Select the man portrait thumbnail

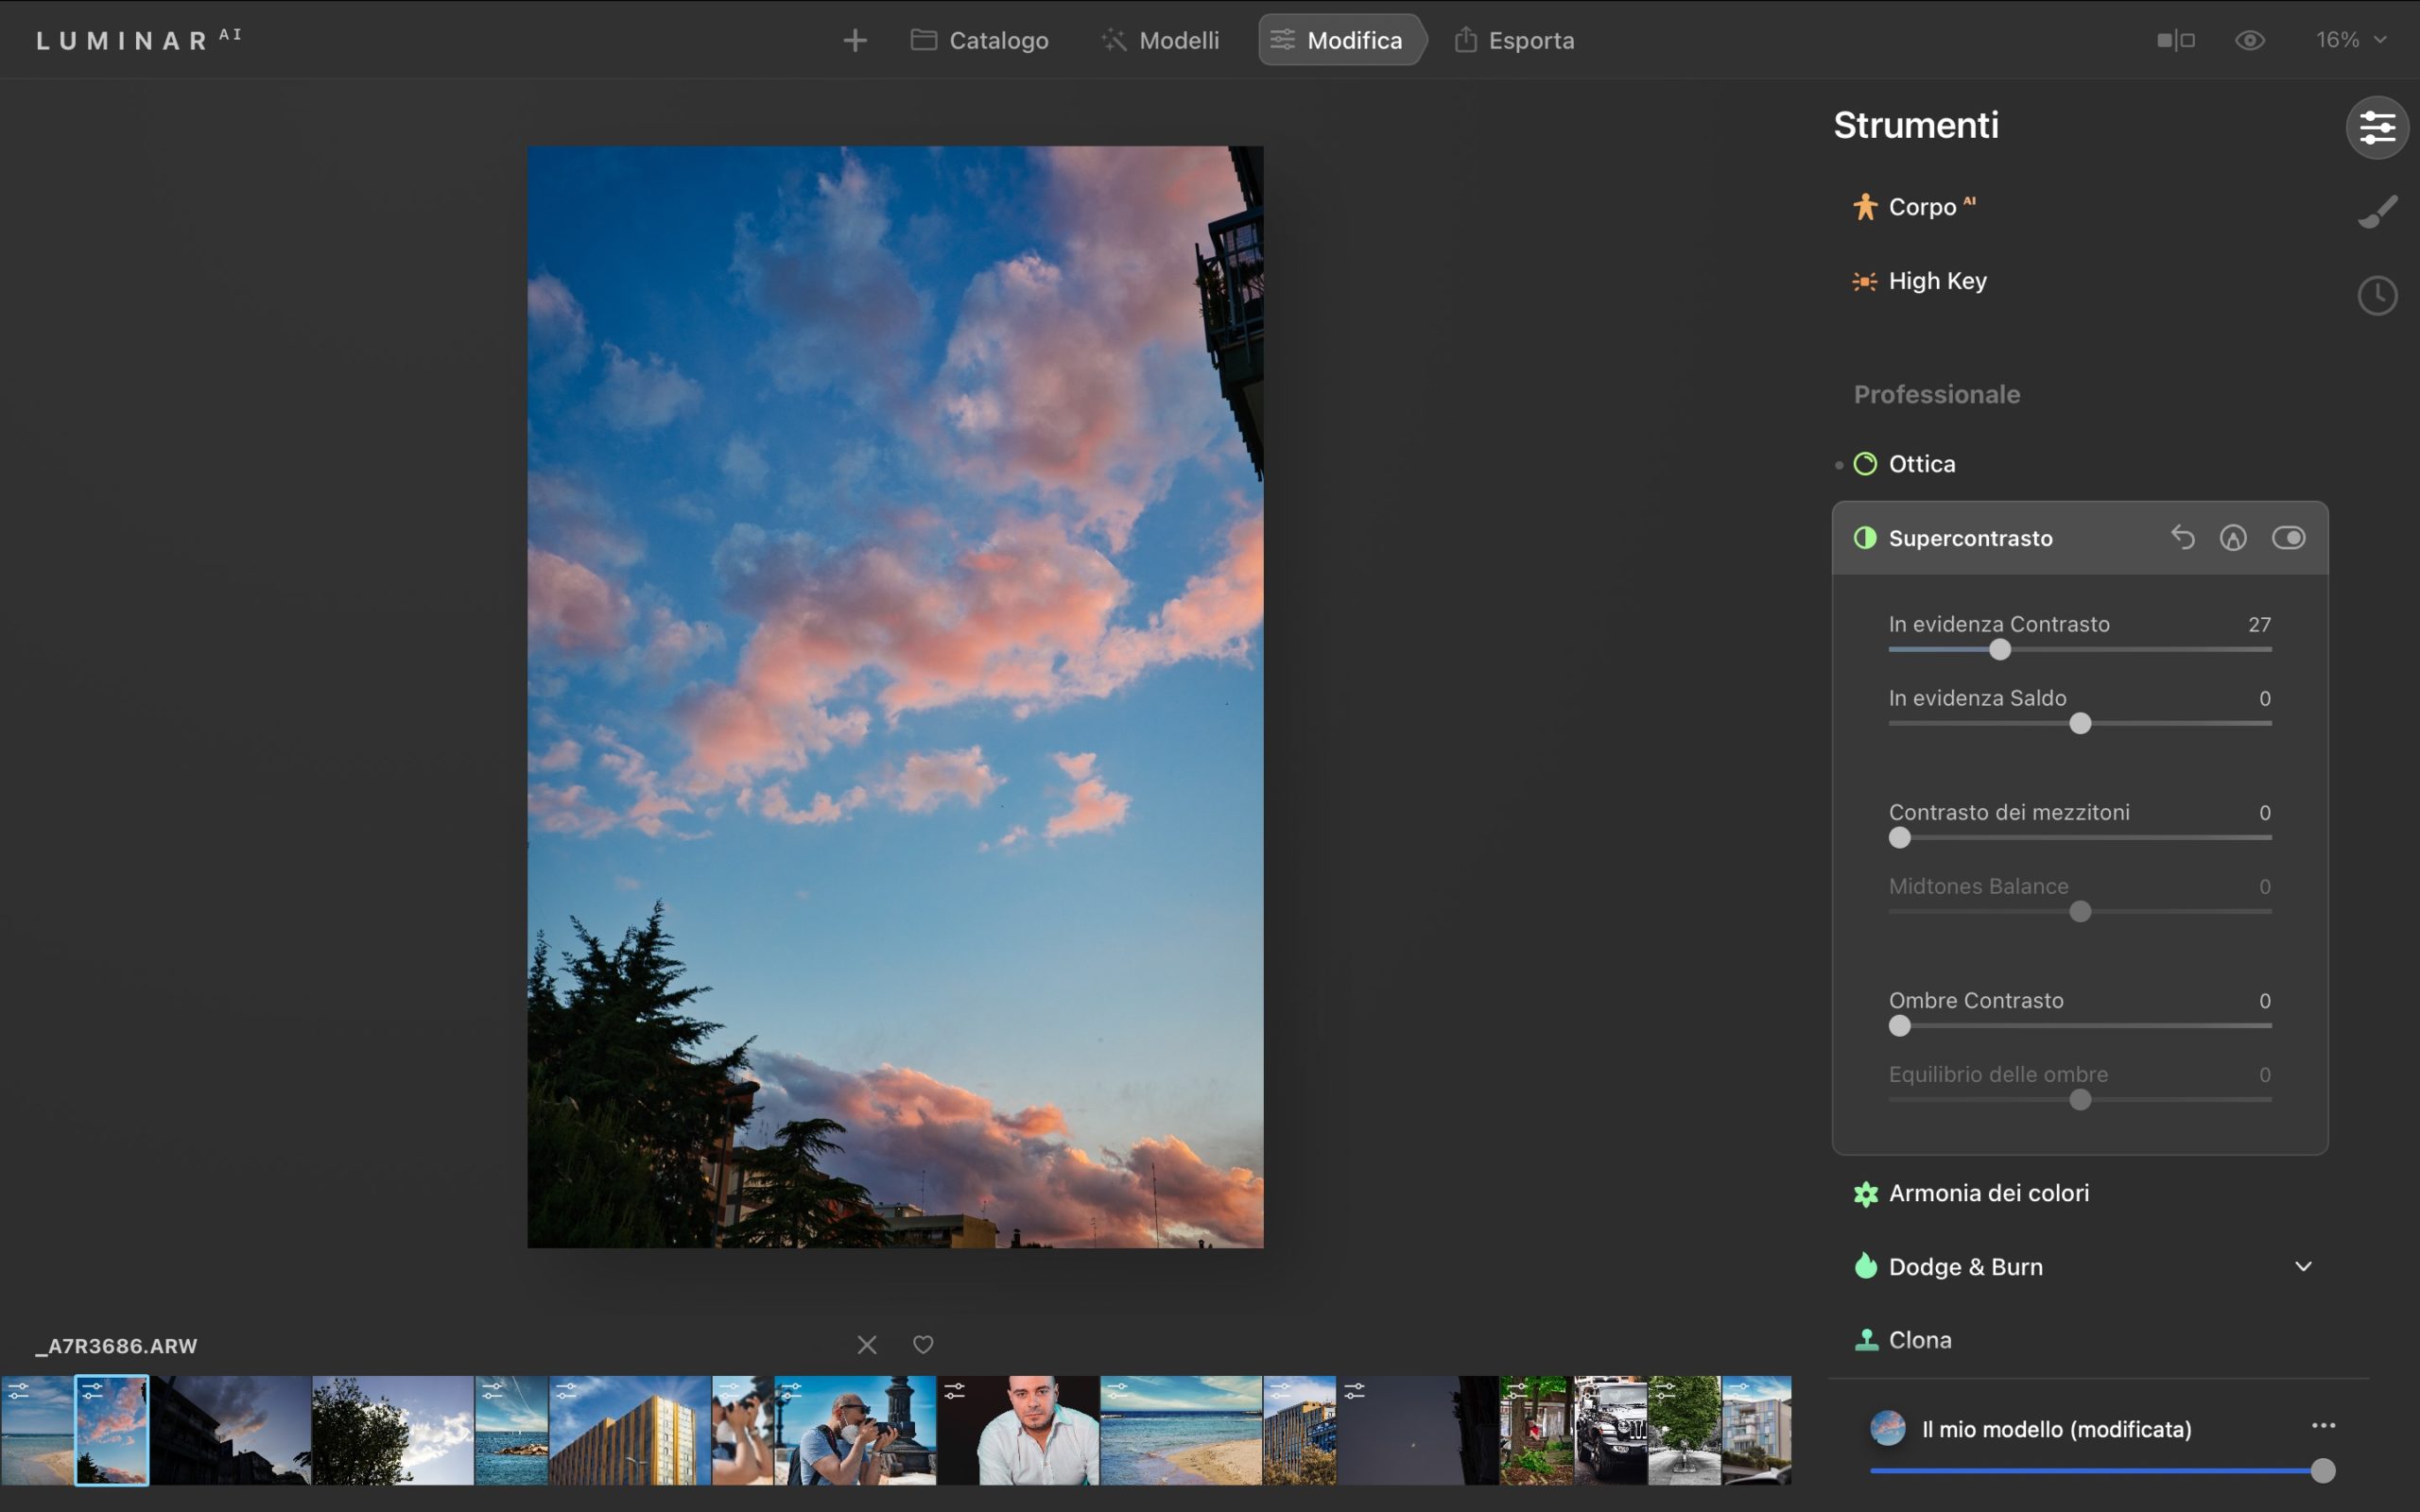[1018, 1430]
